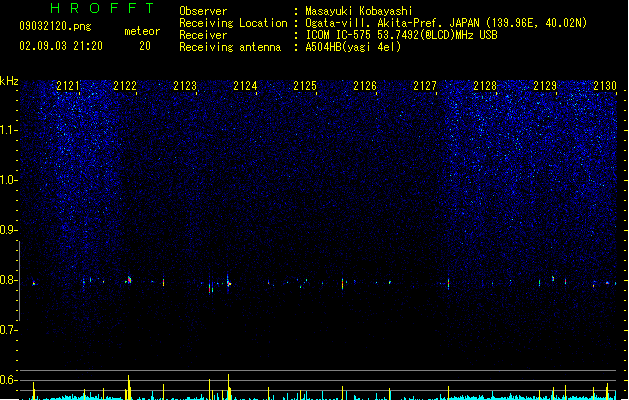Viewport: 629px width, 400px height.
Task: Click the 2126 time marker
Action: tap(365, 86)
